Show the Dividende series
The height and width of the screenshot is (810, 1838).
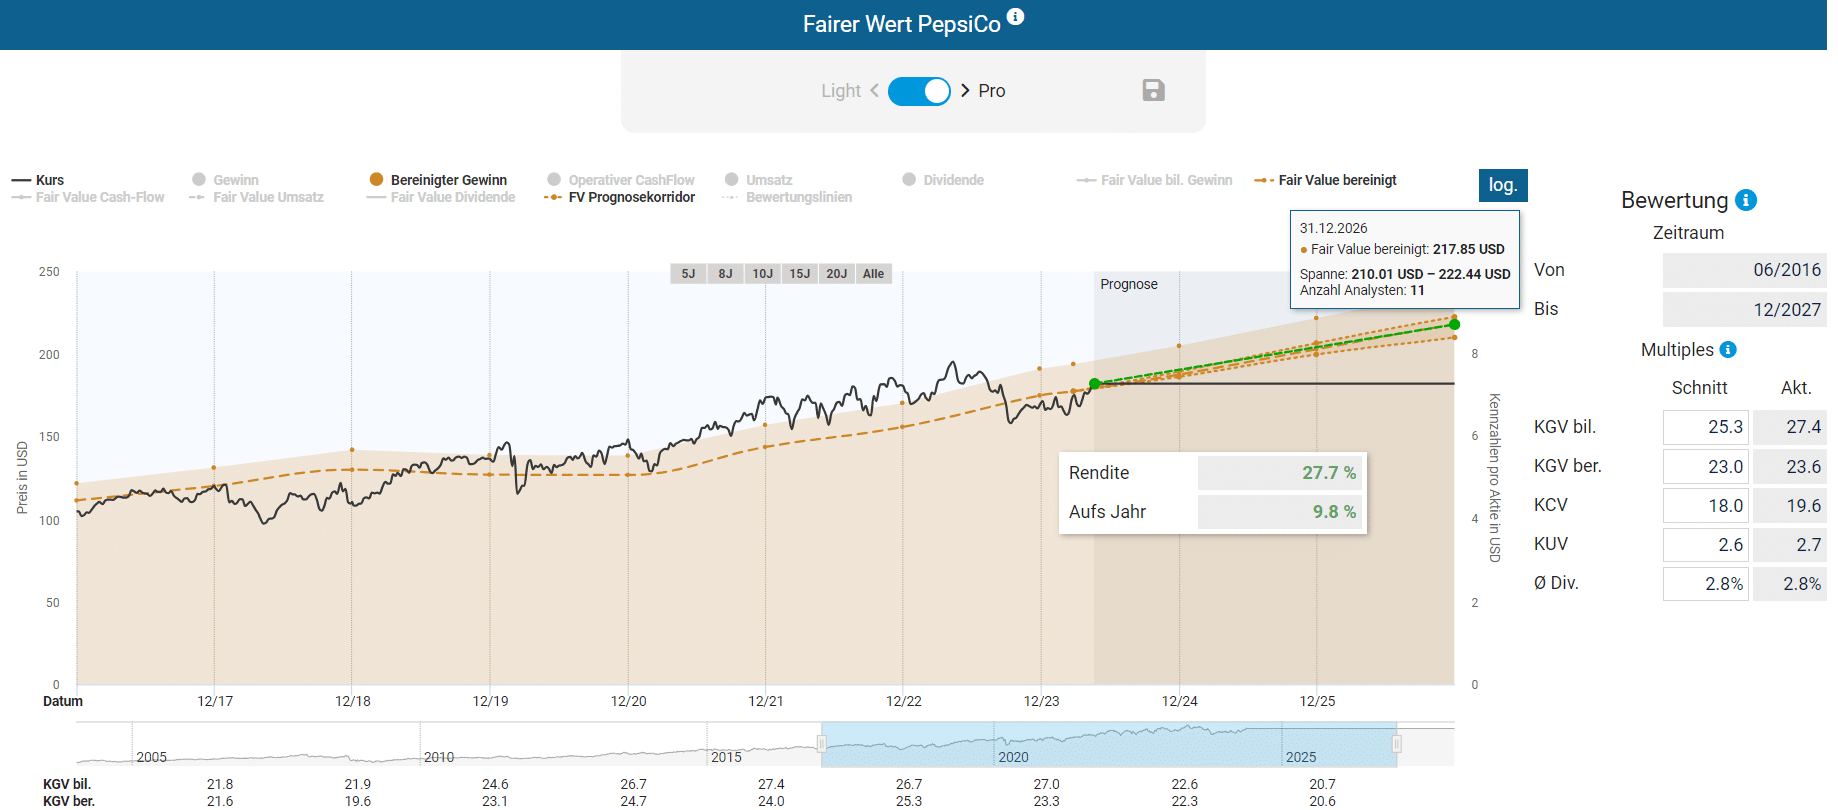[x=943, y=180]
